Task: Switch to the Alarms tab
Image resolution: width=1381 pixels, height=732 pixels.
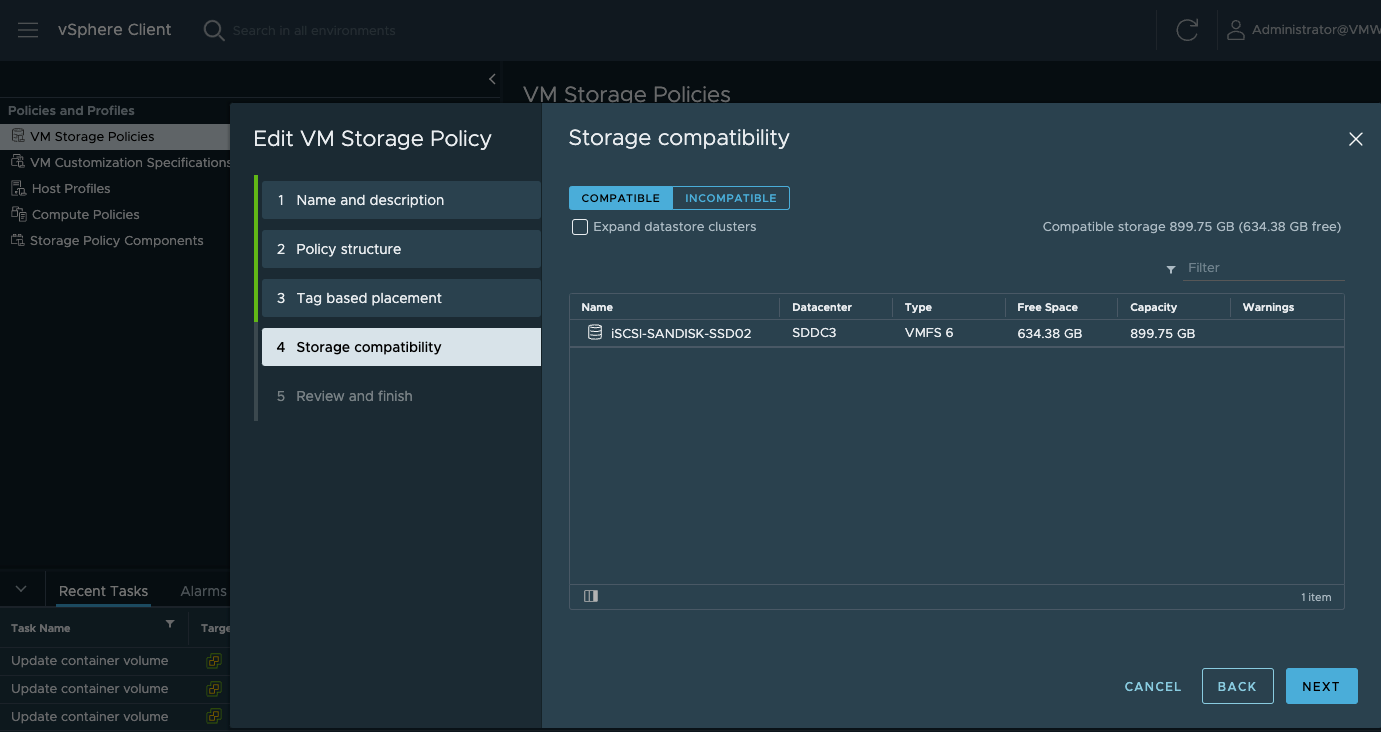Action: 203,591
